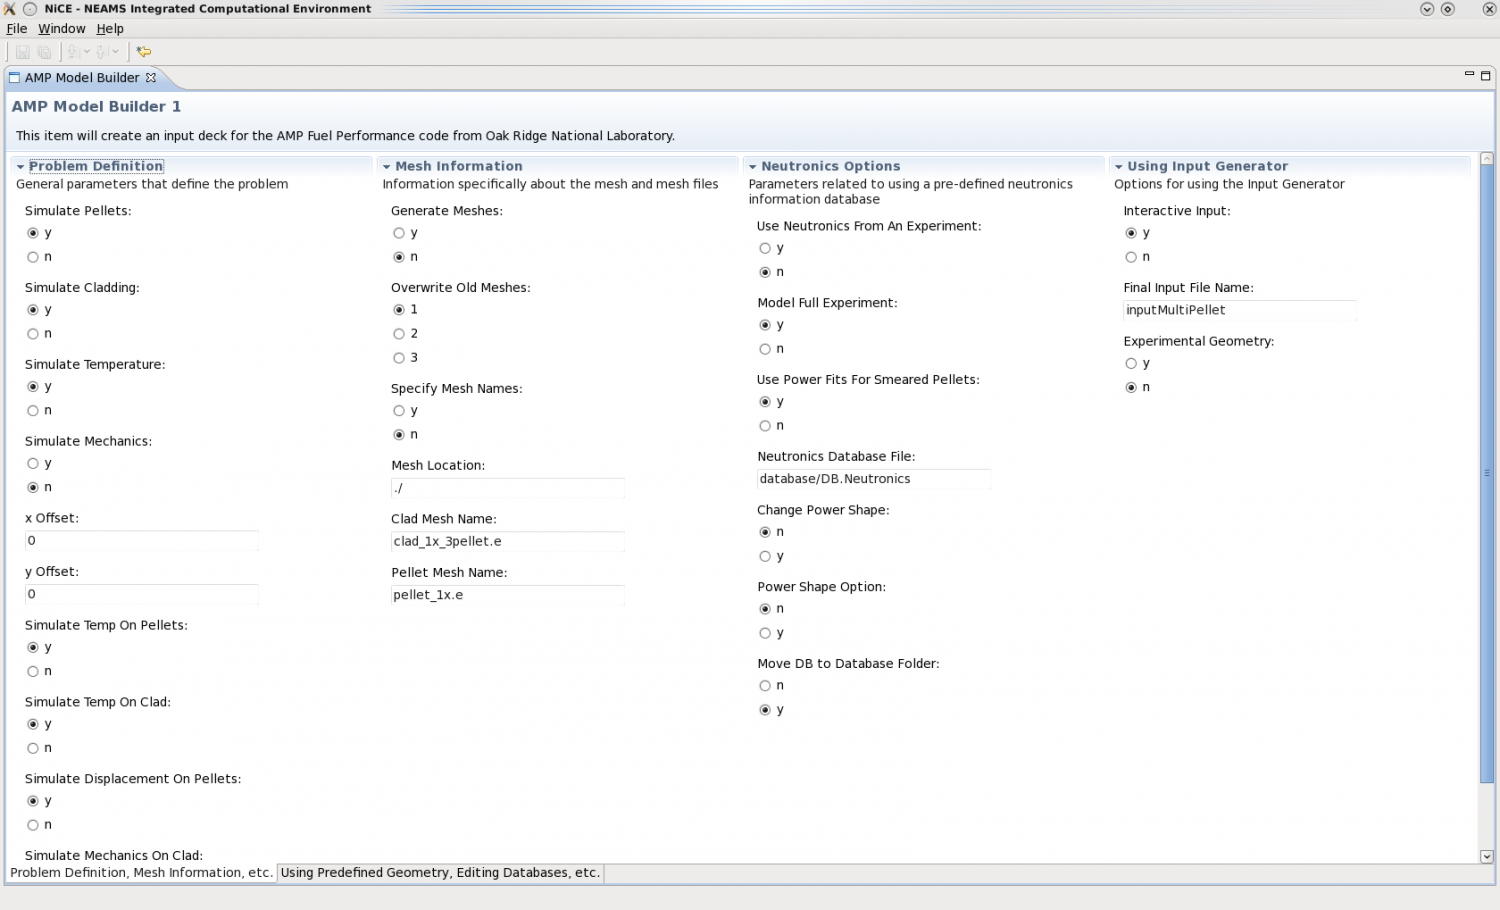1500x910 pixels.
Task: Set Simulate Temp On Clad to n
Action: pyautogui.click(x=33, y=749)
